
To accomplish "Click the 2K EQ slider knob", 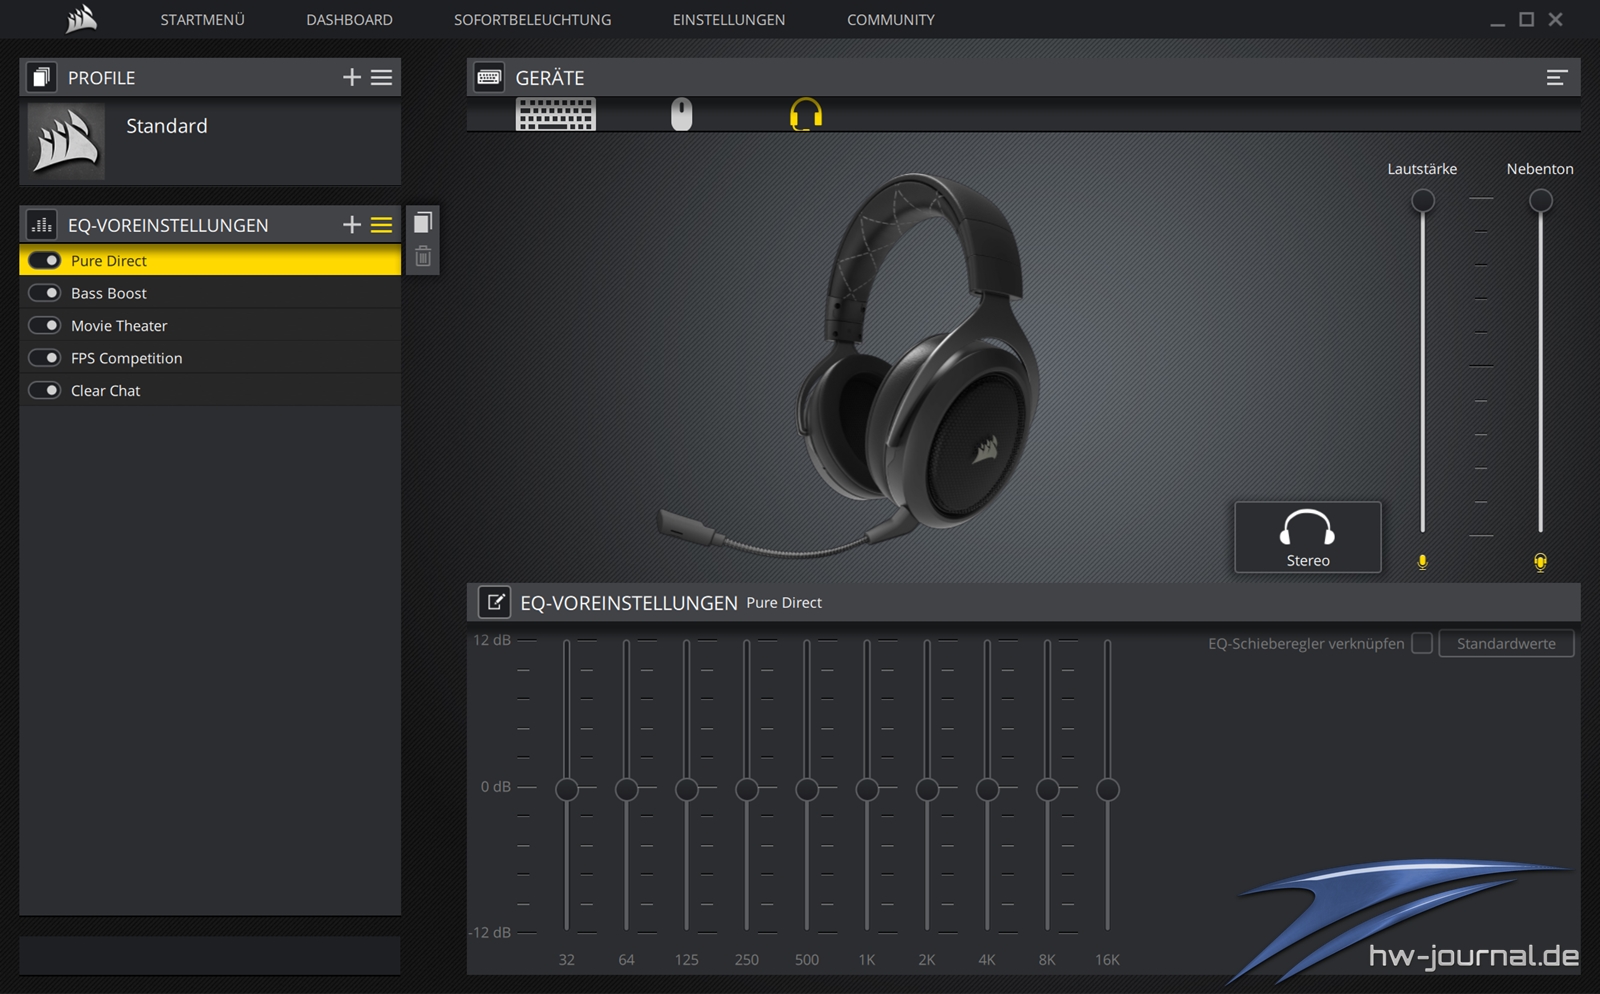I will point(927,789).
